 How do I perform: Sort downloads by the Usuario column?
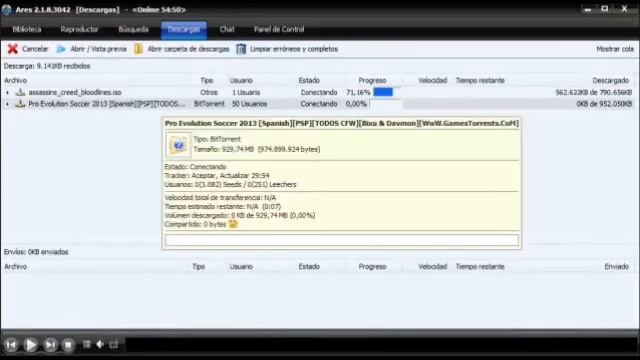pos(241,81)
